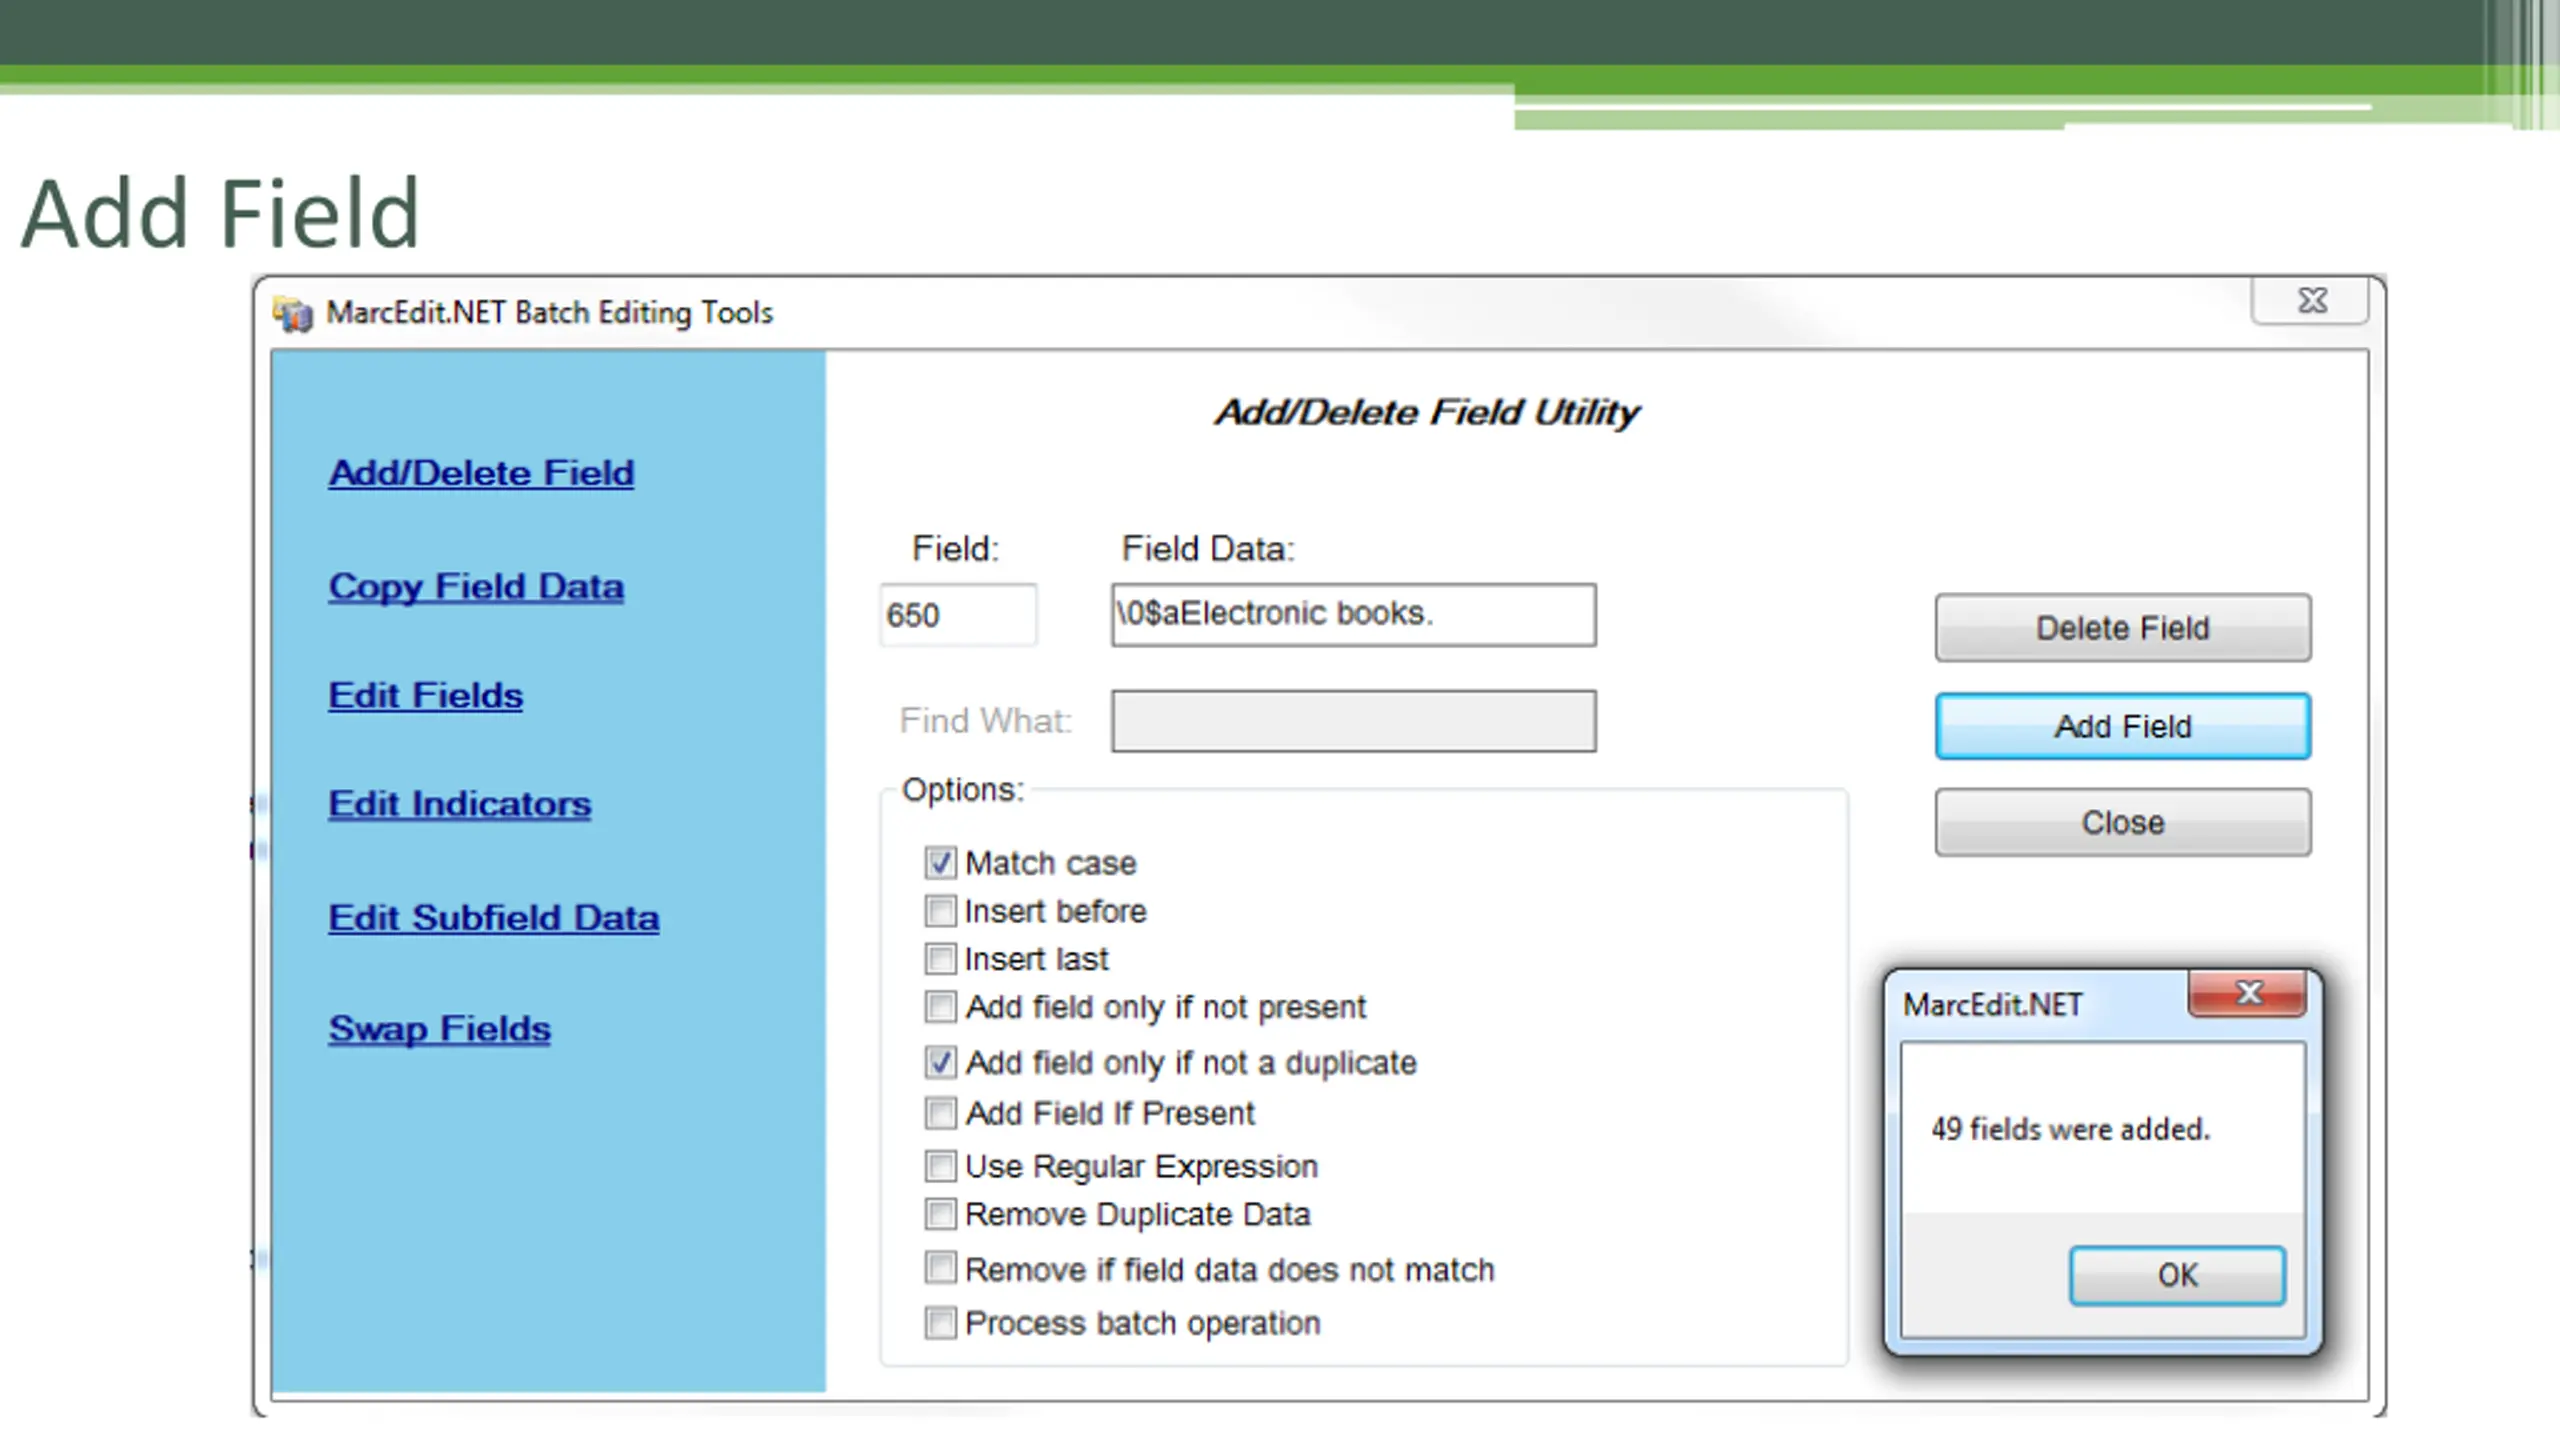Click the Add Field button

pyautogui.click(x=2122, y=726)
